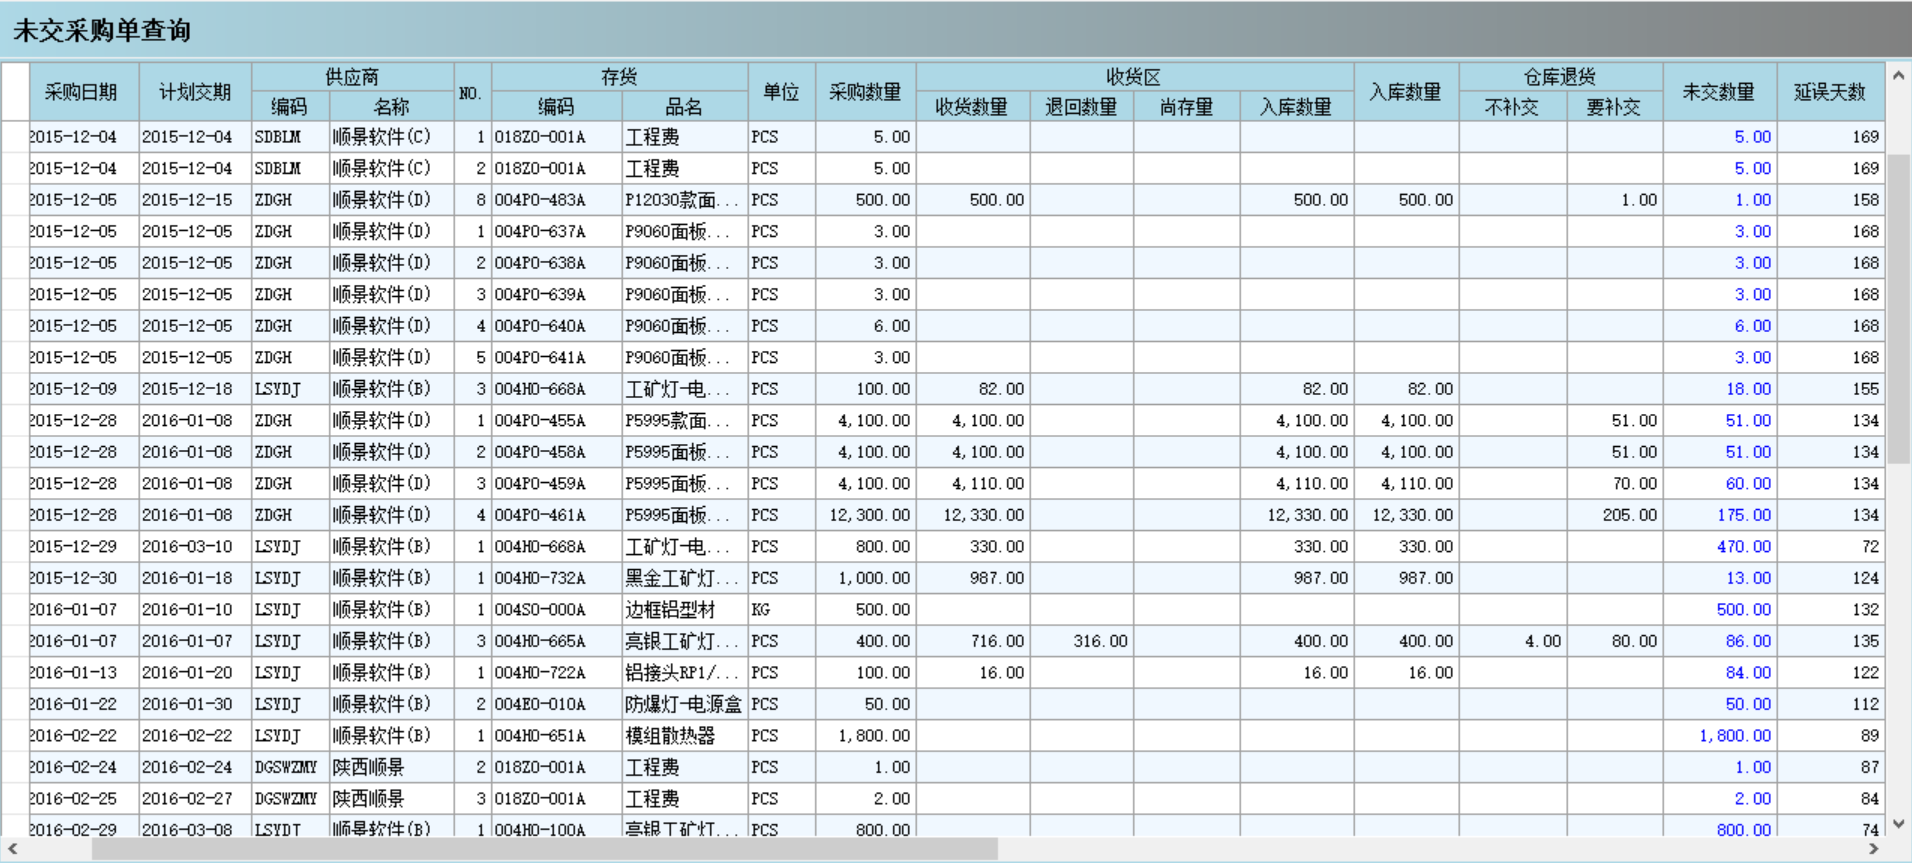The width and height of the screenshot is (1912, 863).
Task: Click the 供应商 group header
Action: [352, 77]
